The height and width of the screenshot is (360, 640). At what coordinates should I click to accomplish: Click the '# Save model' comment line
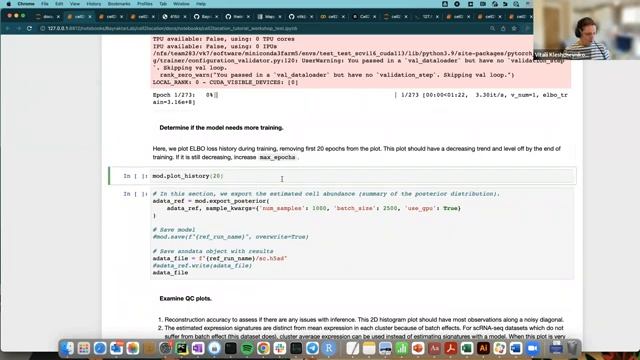(174, 230)
